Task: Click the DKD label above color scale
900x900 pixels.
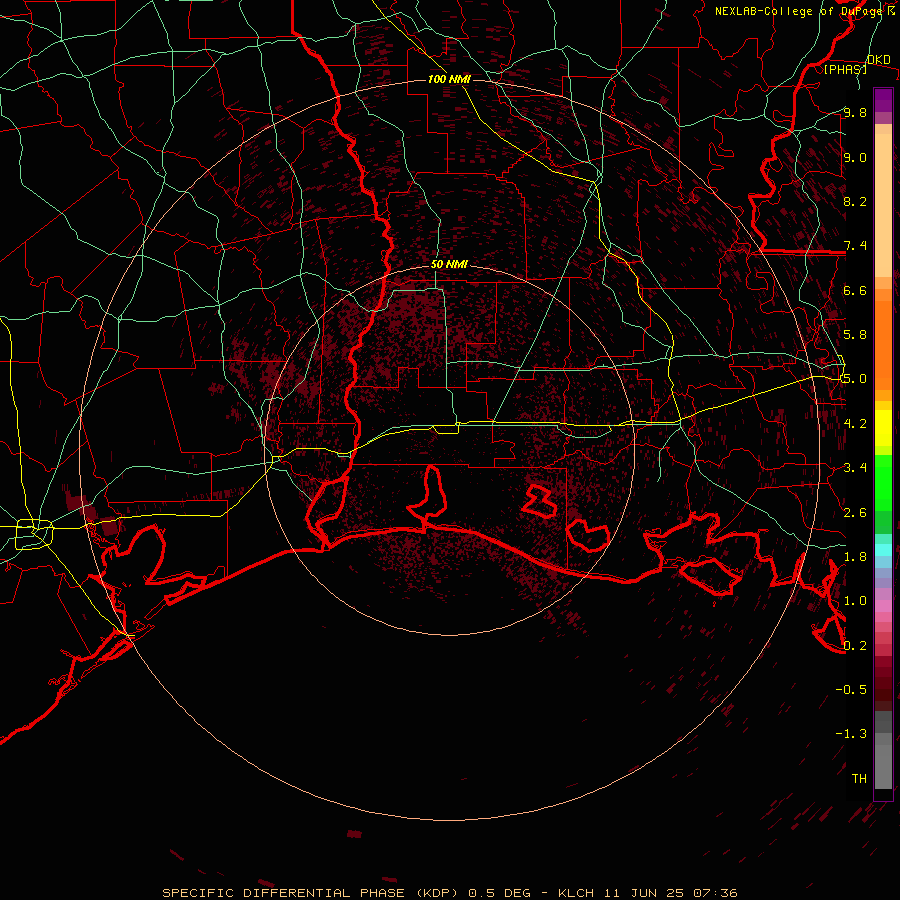Action: coord(878,59)
